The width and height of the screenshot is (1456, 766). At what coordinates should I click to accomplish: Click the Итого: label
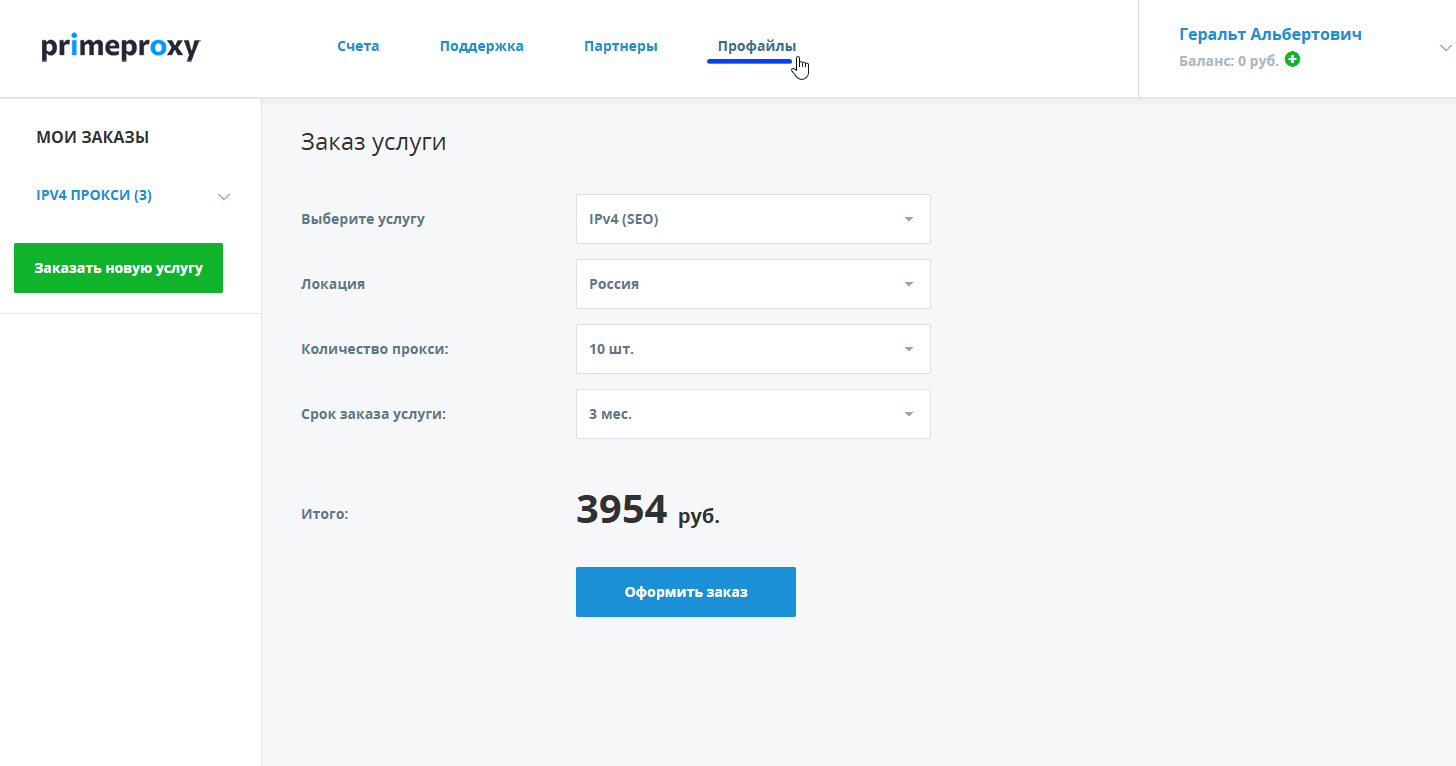325,514
